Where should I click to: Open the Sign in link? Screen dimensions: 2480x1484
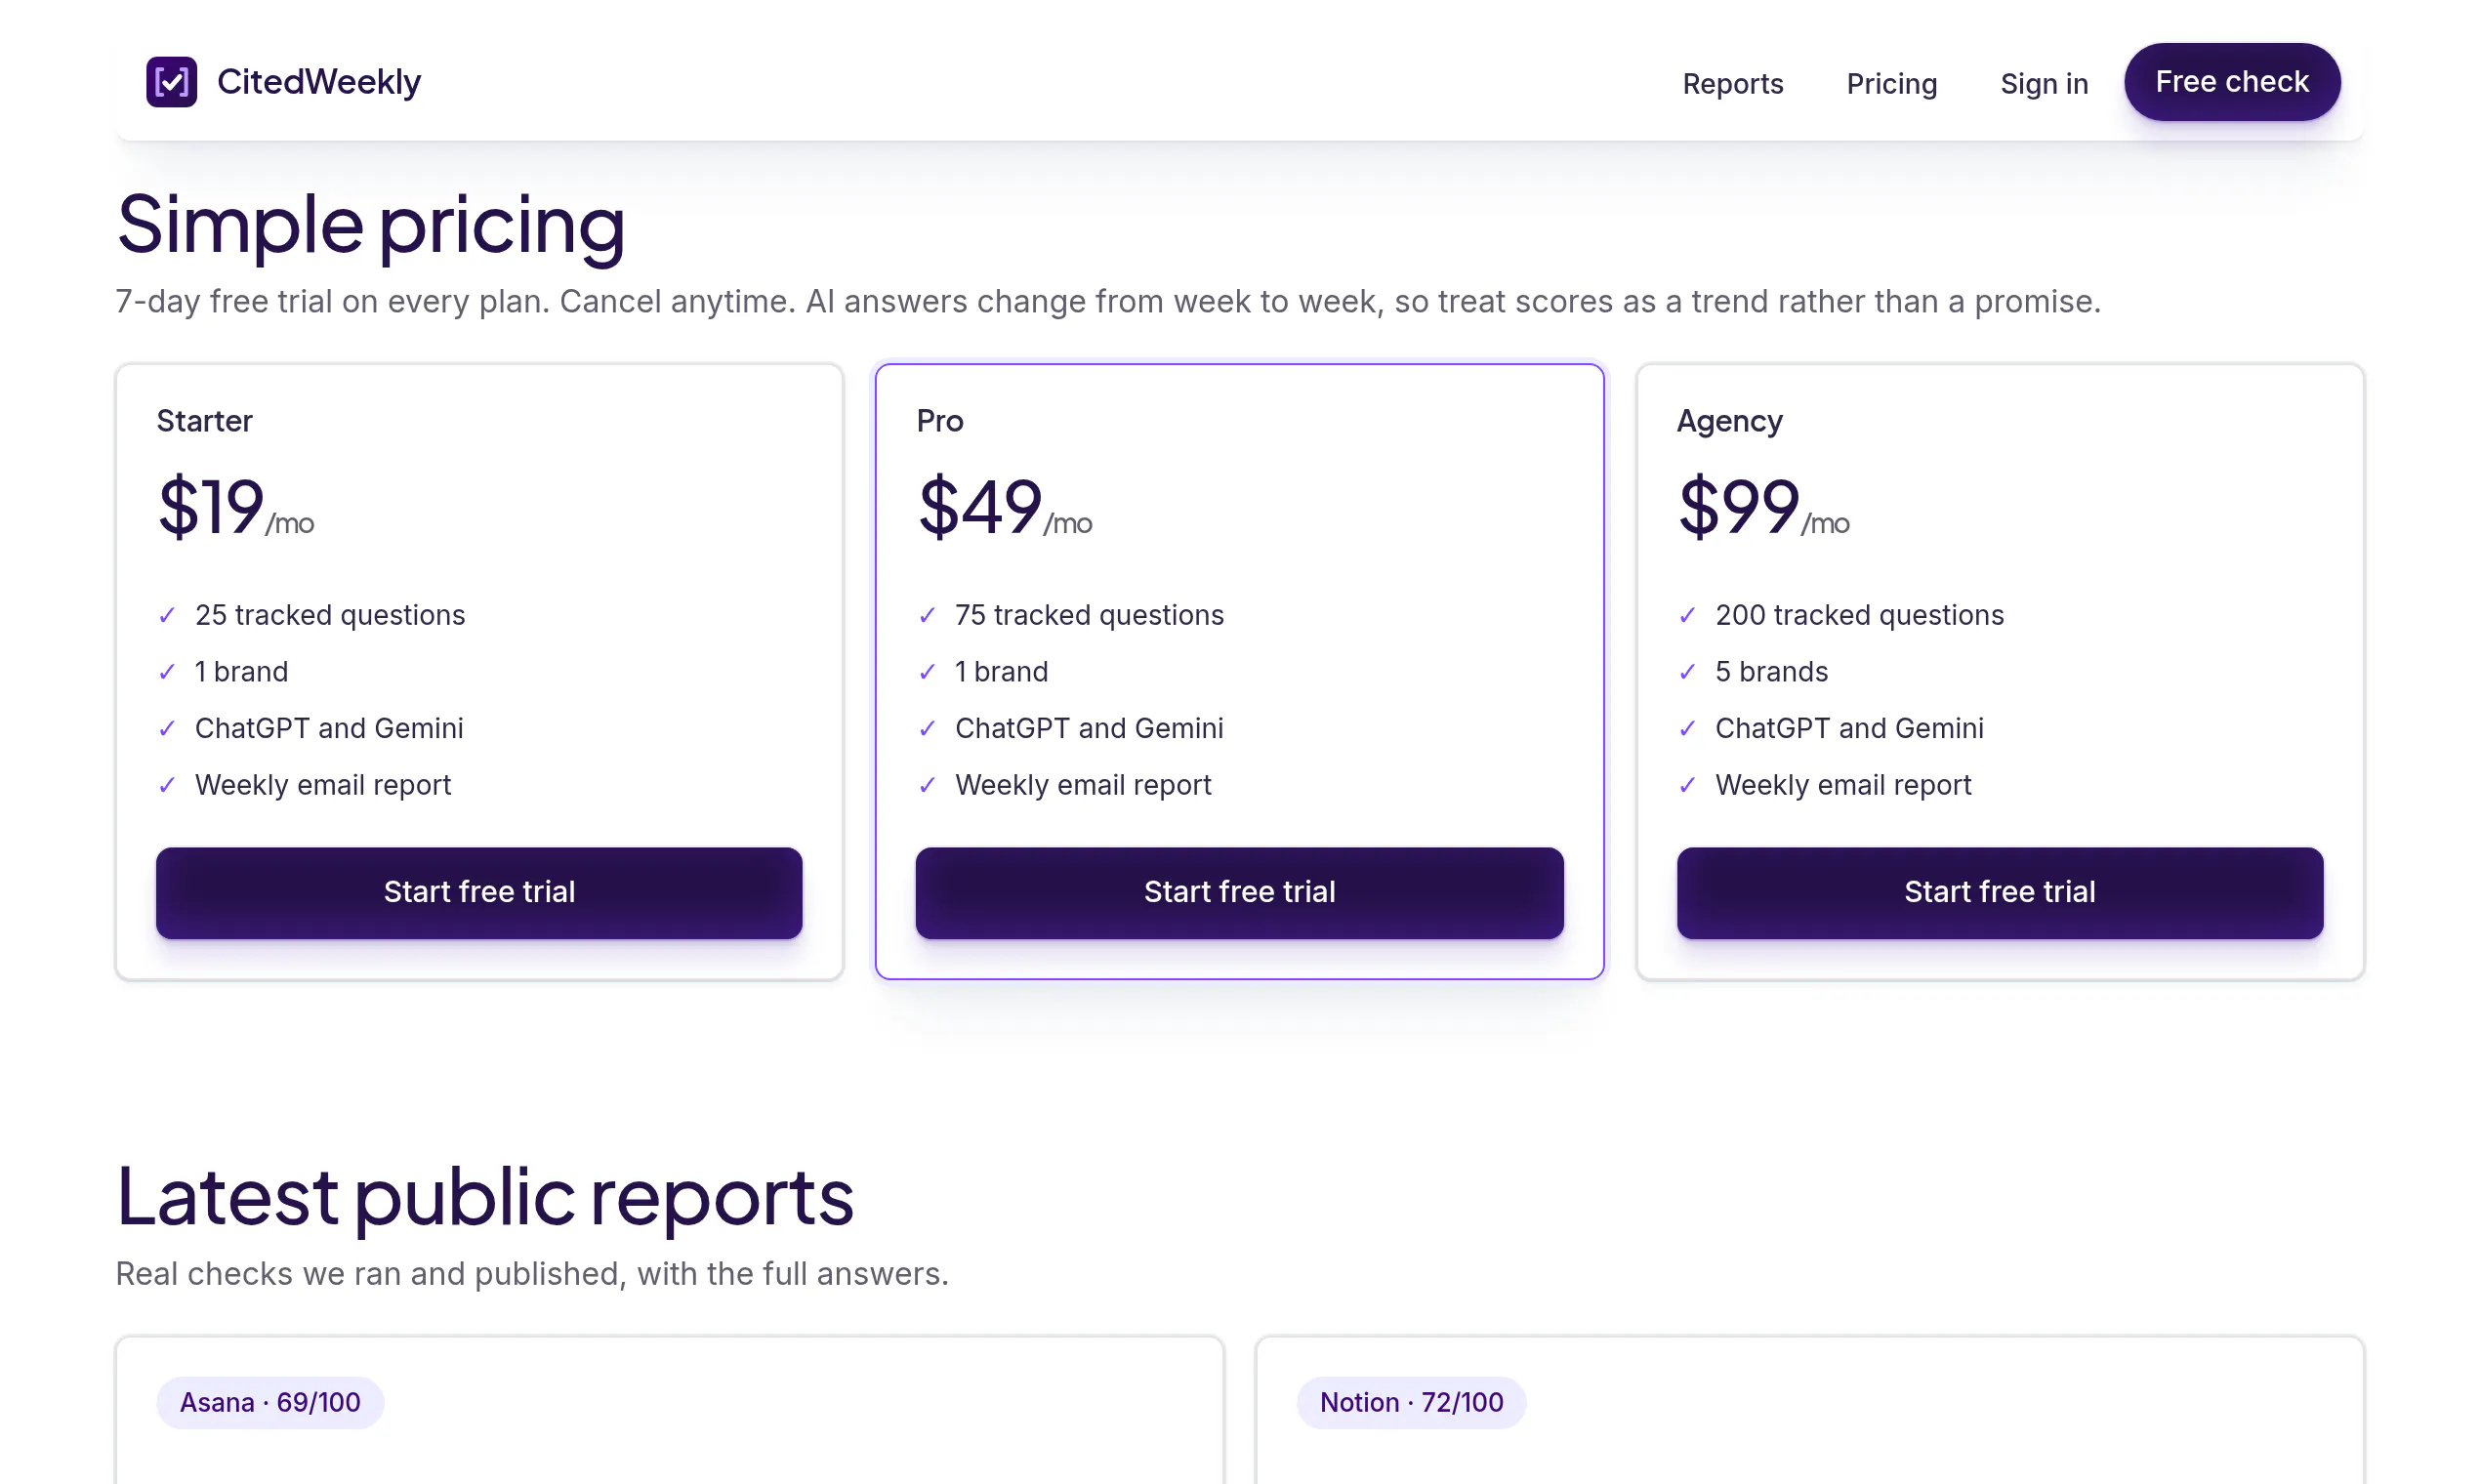(2043, 83)
